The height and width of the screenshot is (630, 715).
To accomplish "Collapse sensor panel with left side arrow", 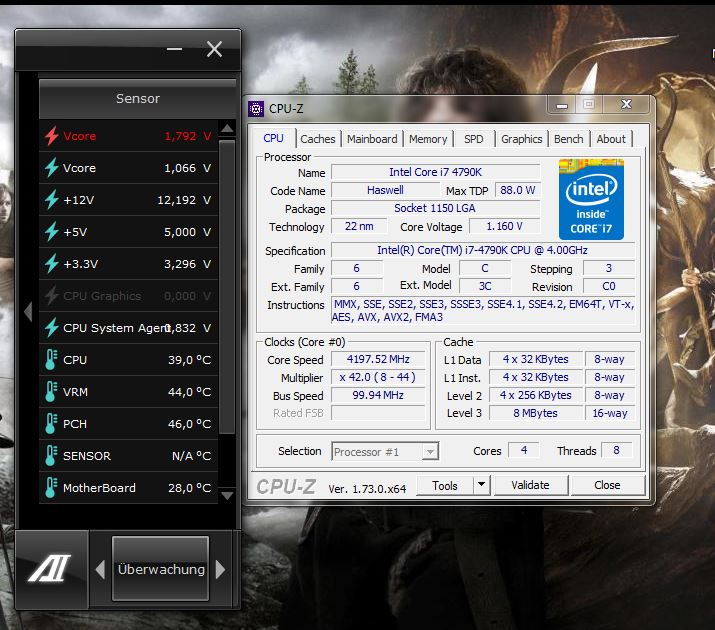I will [28, 312].
